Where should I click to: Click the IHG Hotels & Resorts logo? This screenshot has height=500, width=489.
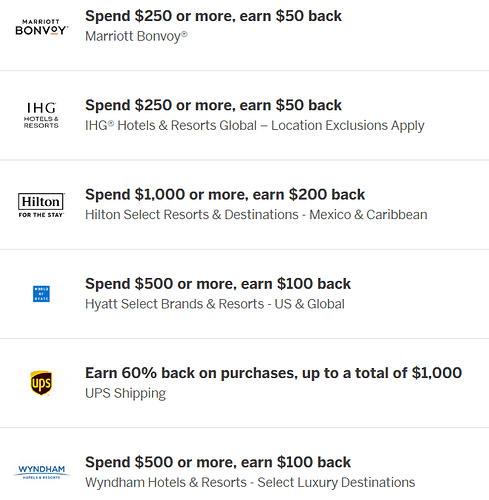click(41, 116)
